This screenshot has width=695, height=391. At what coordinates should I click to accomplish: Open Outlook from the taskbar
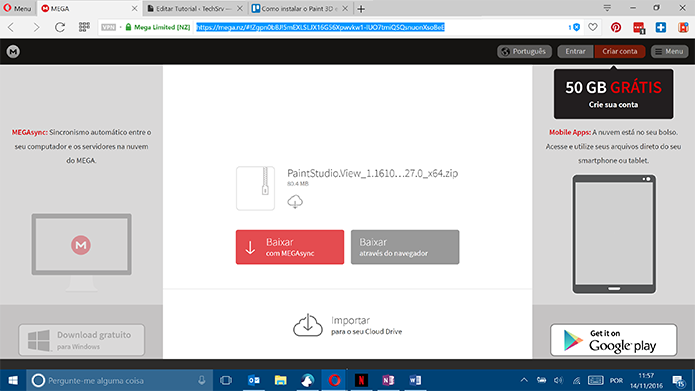coord(254,380)
